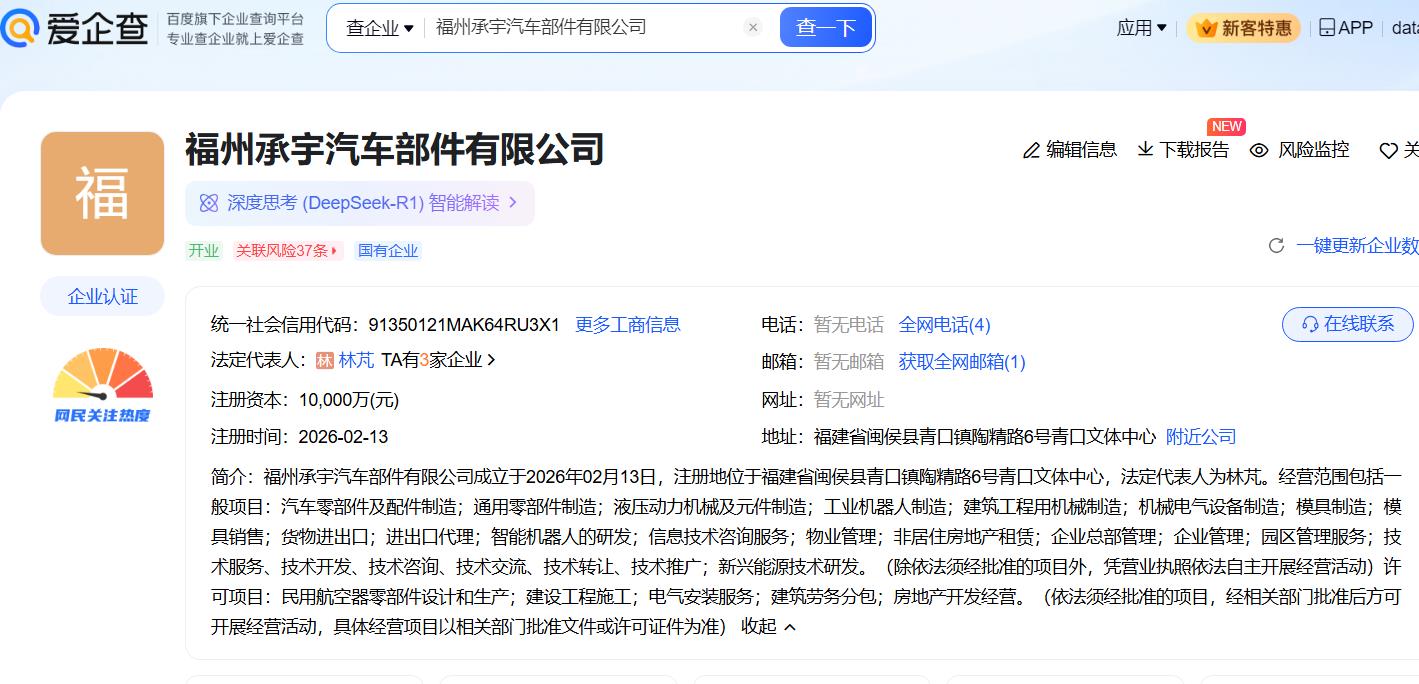This screenshot has height=684, width=1419.
Task: Open the 查企业 search type dropdown
Action: [x=379, y=28]
